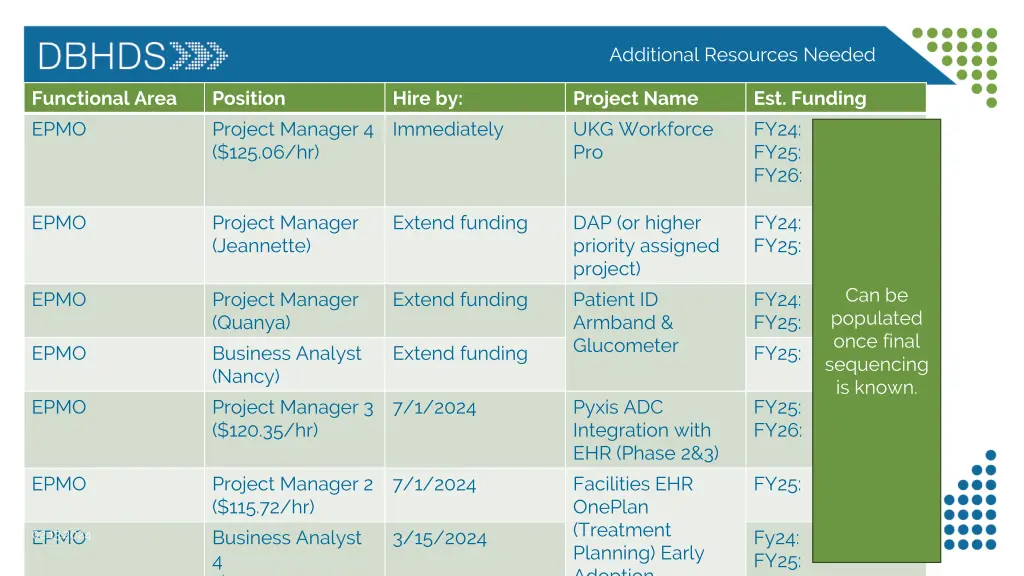Click the chevron arrows beside the DBHDS logo
The image size is (1024, 576).
(x=198, y=55)
